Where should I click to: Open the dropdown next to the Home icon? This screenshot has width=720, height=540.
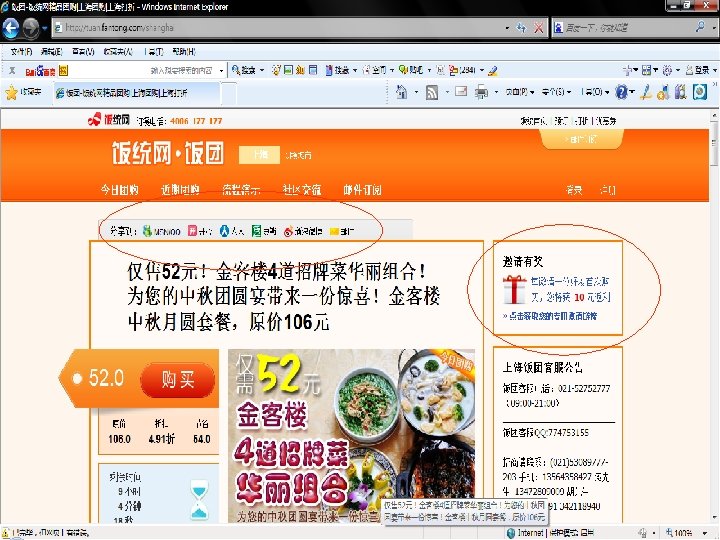(x=416, y=92)
